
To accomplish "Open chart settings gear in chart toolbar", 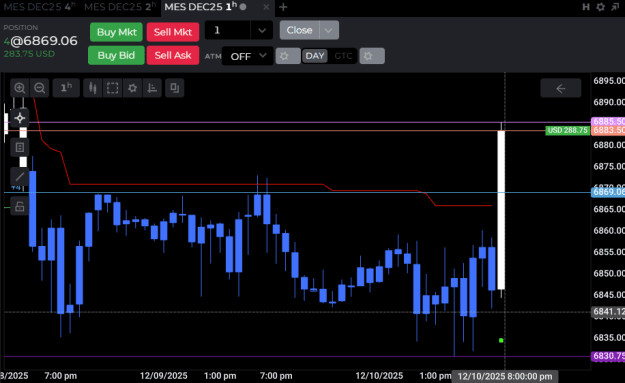I will [132, 88].
